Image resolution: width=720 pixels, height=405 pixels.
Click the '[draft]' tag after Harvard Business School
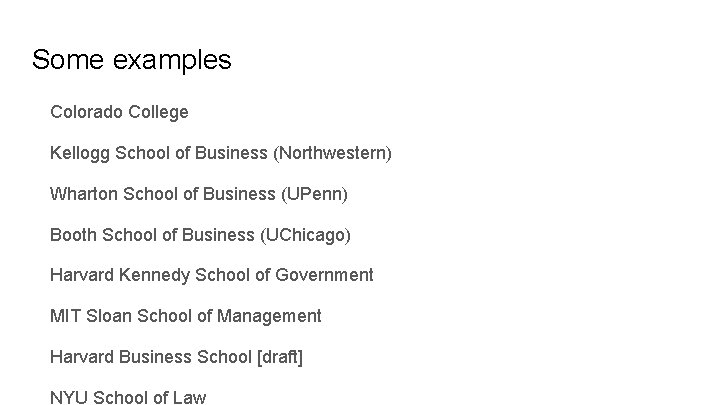click(x=280, y=356)
